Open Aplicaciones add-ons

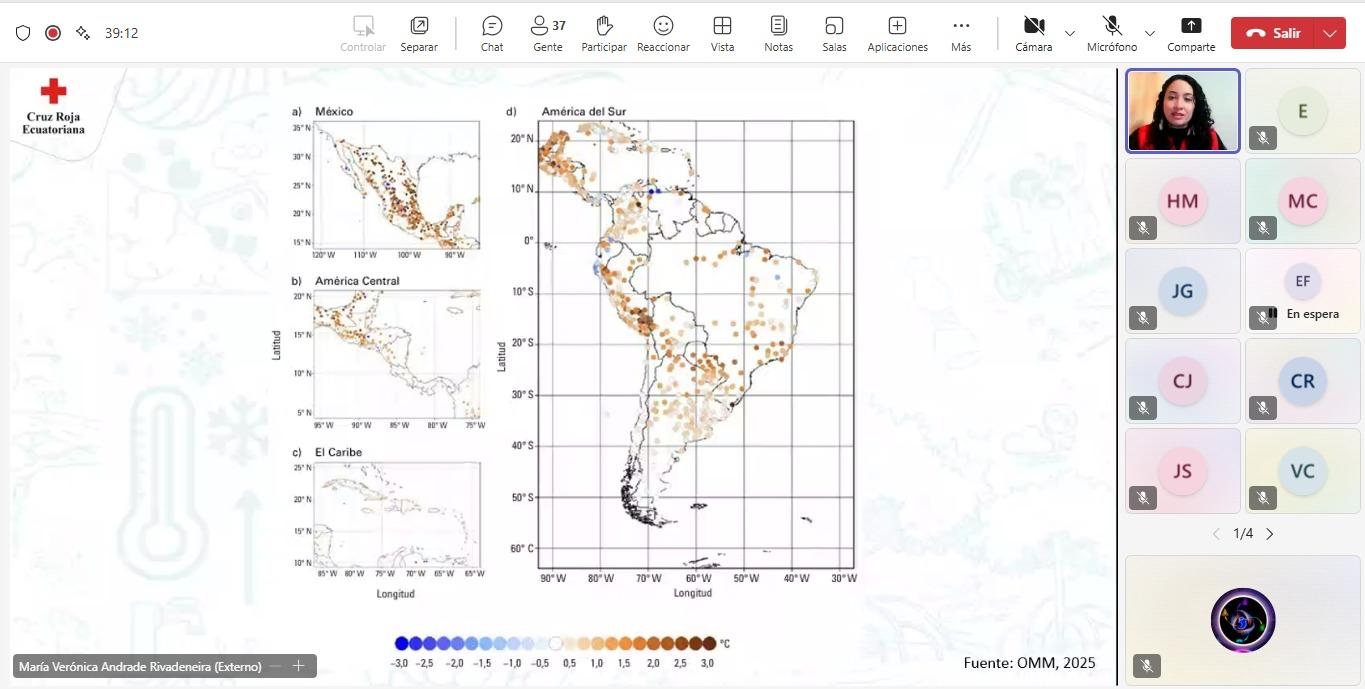(x=897, y=33)
